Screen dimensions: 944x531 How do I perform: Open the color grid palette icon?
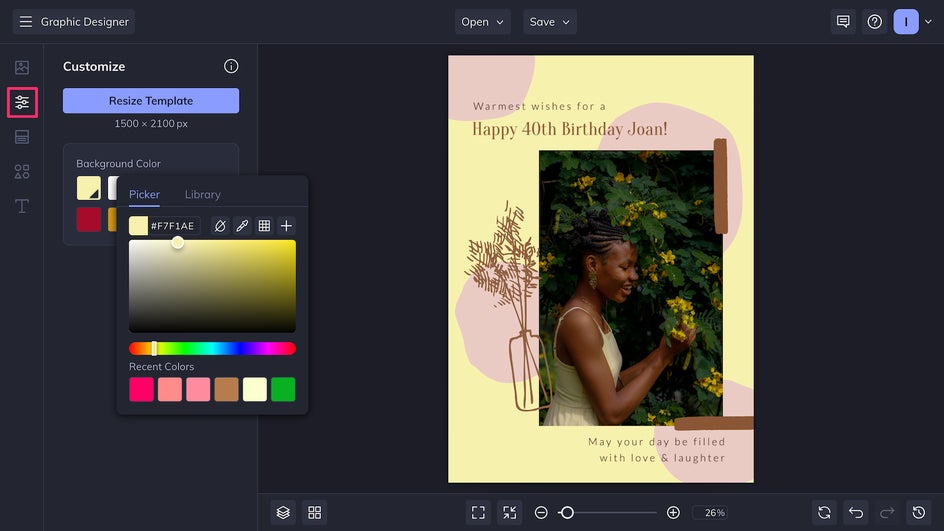pos(264,226)
